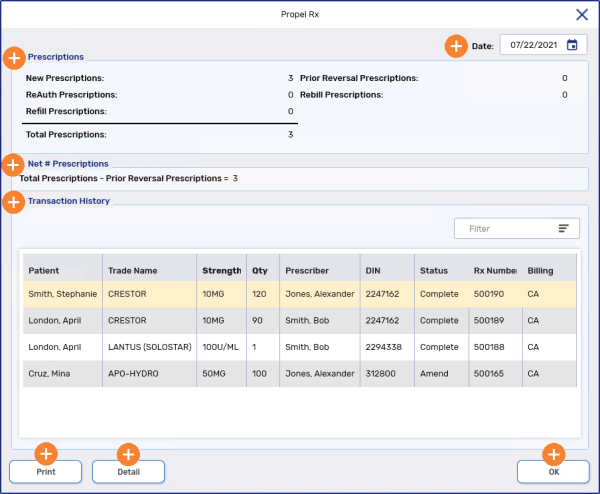This screenshot has width=600, height=494.
Task: Open the Detail button
Action: pyautogui.click(x=128, y=471)
